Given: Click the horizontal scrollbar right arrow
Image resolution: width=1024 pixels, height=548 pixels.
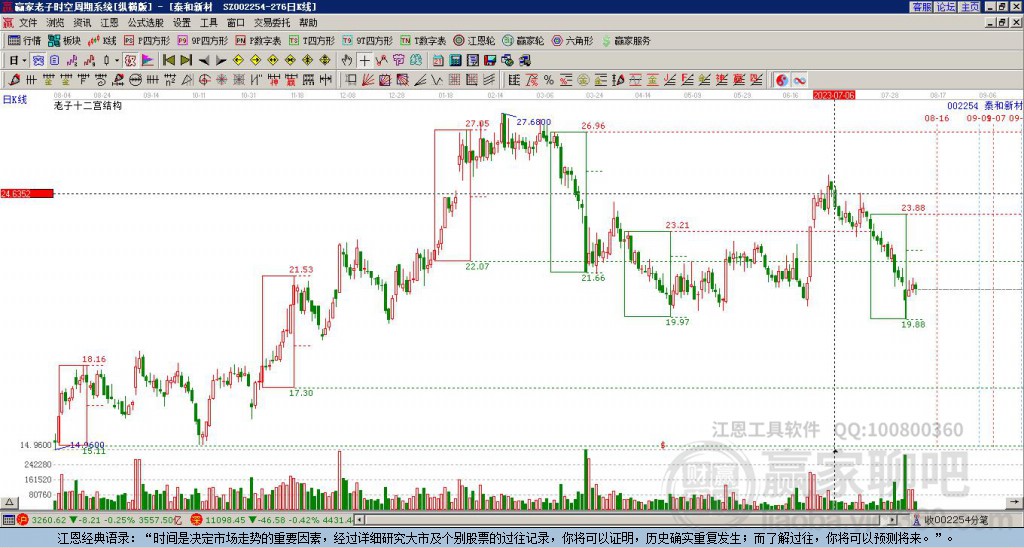Looking at the screenshot, I should pyautogui.click(x=893, y=520).
